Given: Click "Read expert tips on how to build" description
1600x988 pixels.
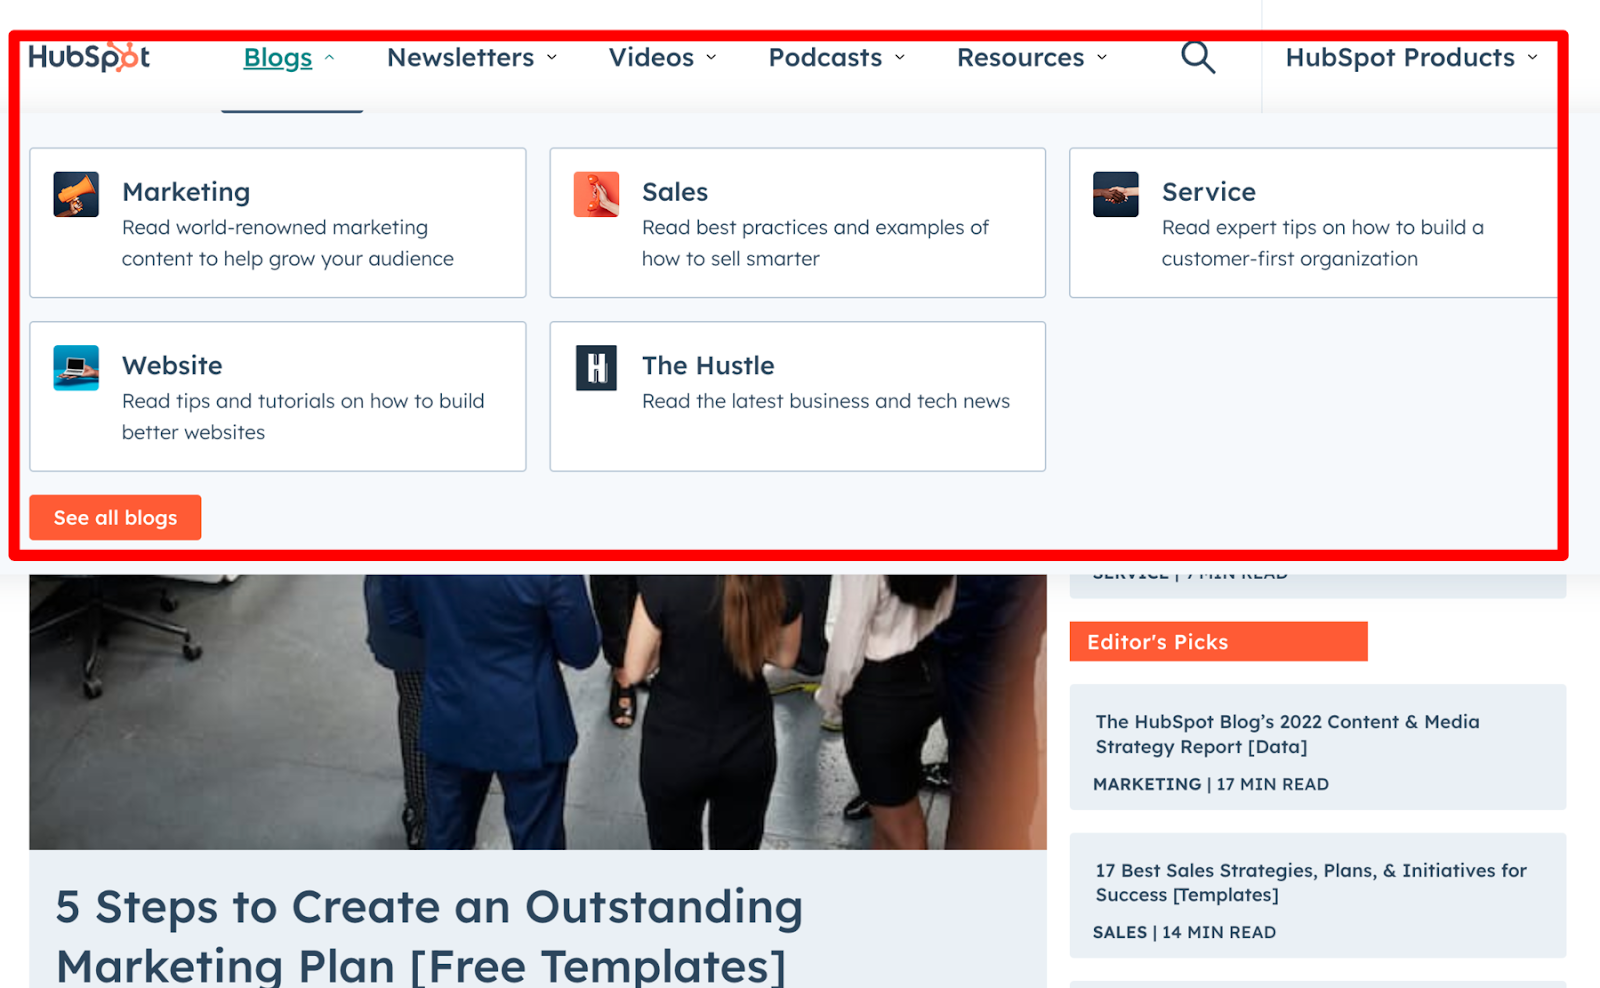Looking at the screenshot, I should point(1322,243).
